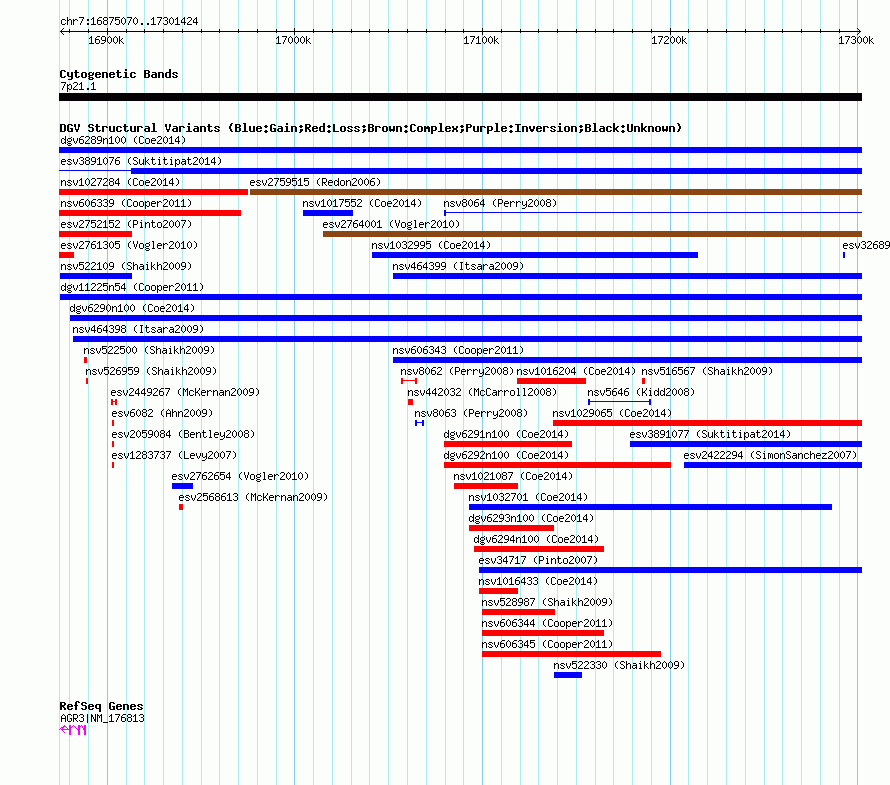Screen dimensions: 890x785
Task: Select nsv1032701 (Coe2014) variant label
Action: pyautogui.click(x=528, y=497)
